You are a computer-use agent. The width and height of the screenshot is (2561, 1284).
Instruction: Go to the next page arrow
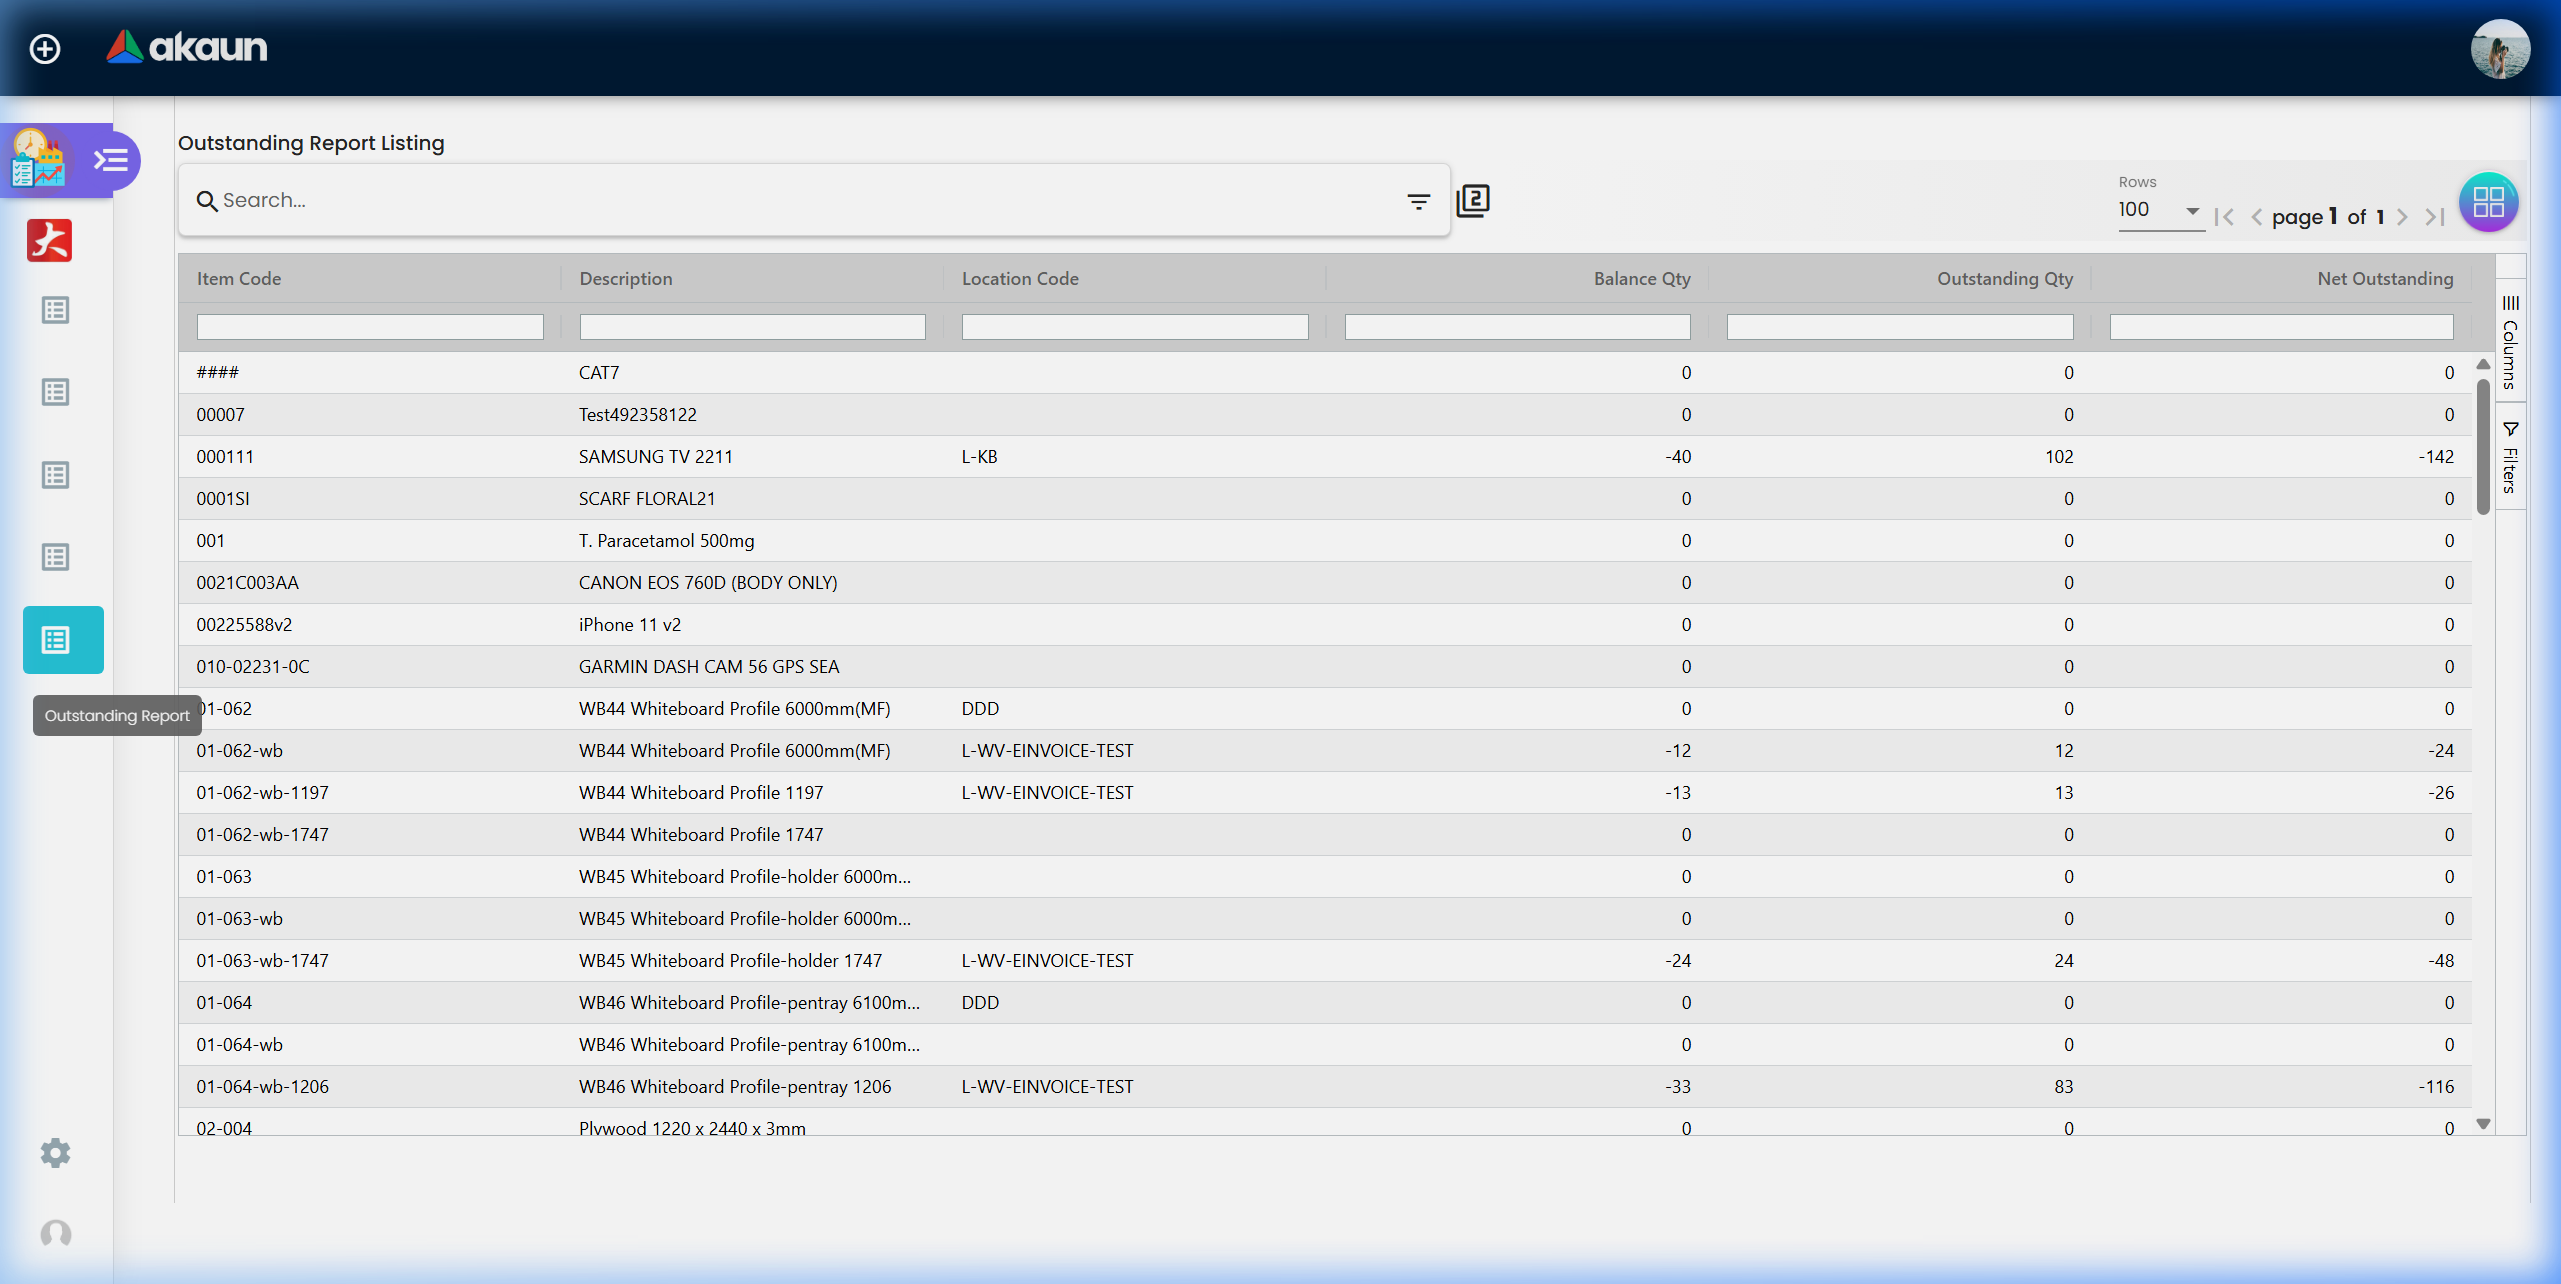point(2402,217)
